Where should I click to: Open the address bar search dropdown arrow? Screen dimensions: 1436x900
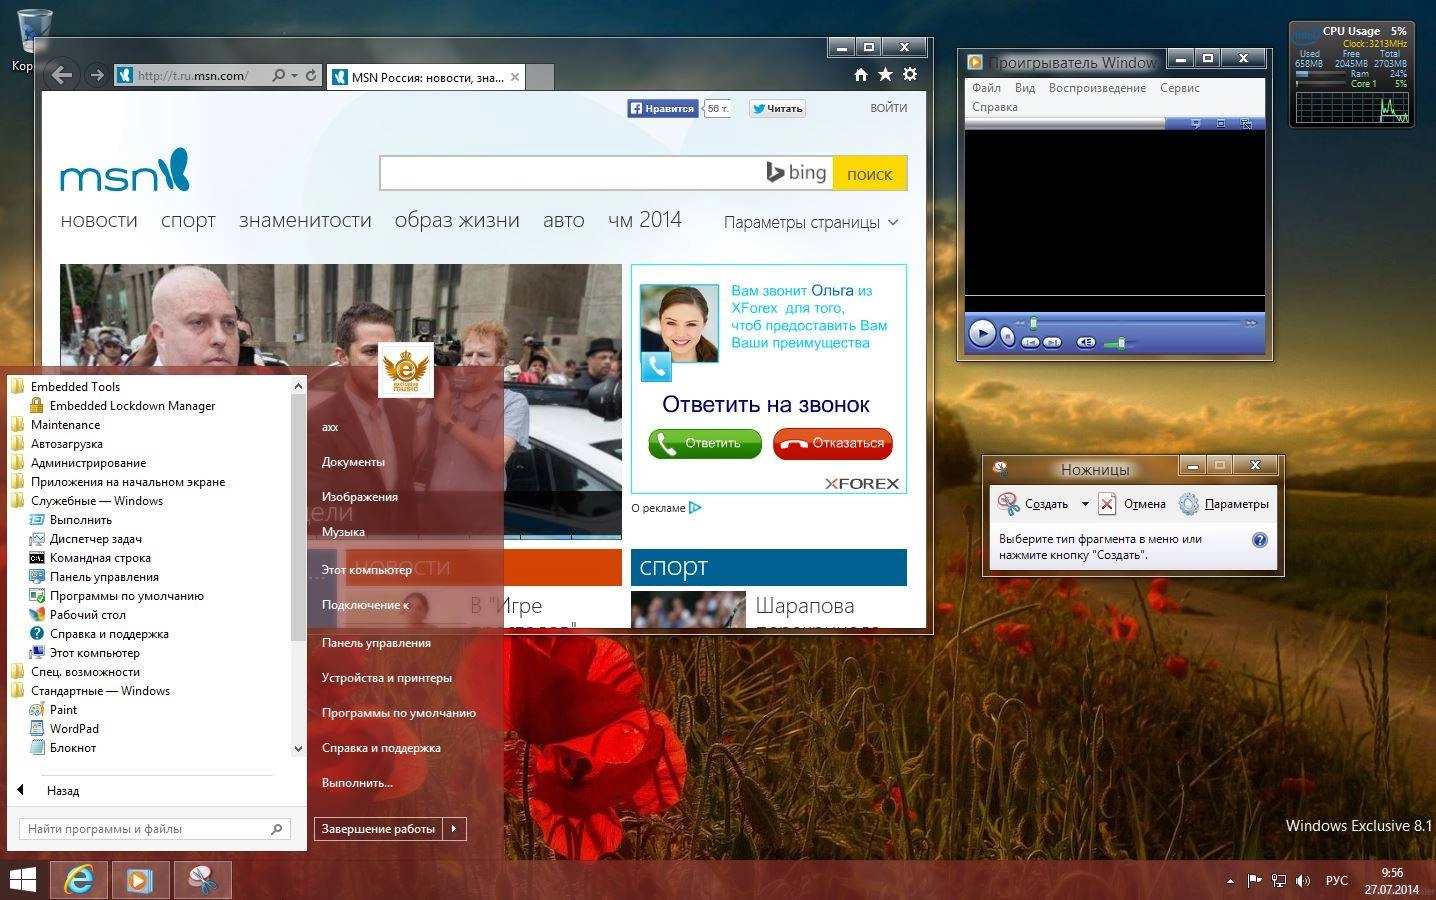(294, 76)
